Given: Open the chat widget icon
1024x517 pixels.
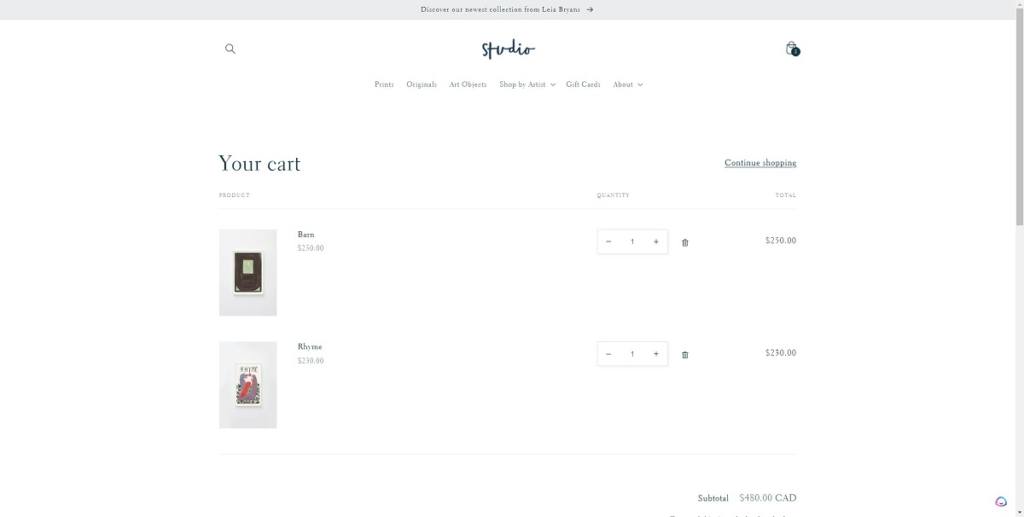Looking at the screenshot, I should tap(1001, 501).
